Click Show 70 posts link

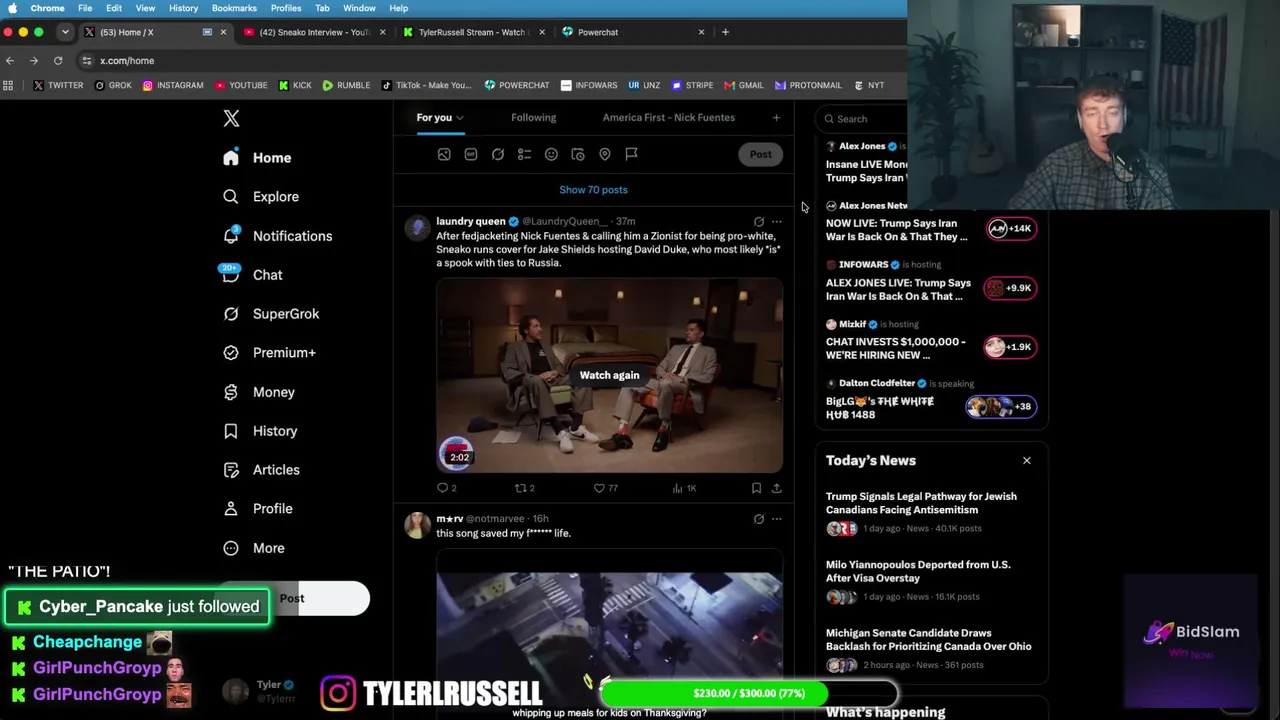click(593, 190)
